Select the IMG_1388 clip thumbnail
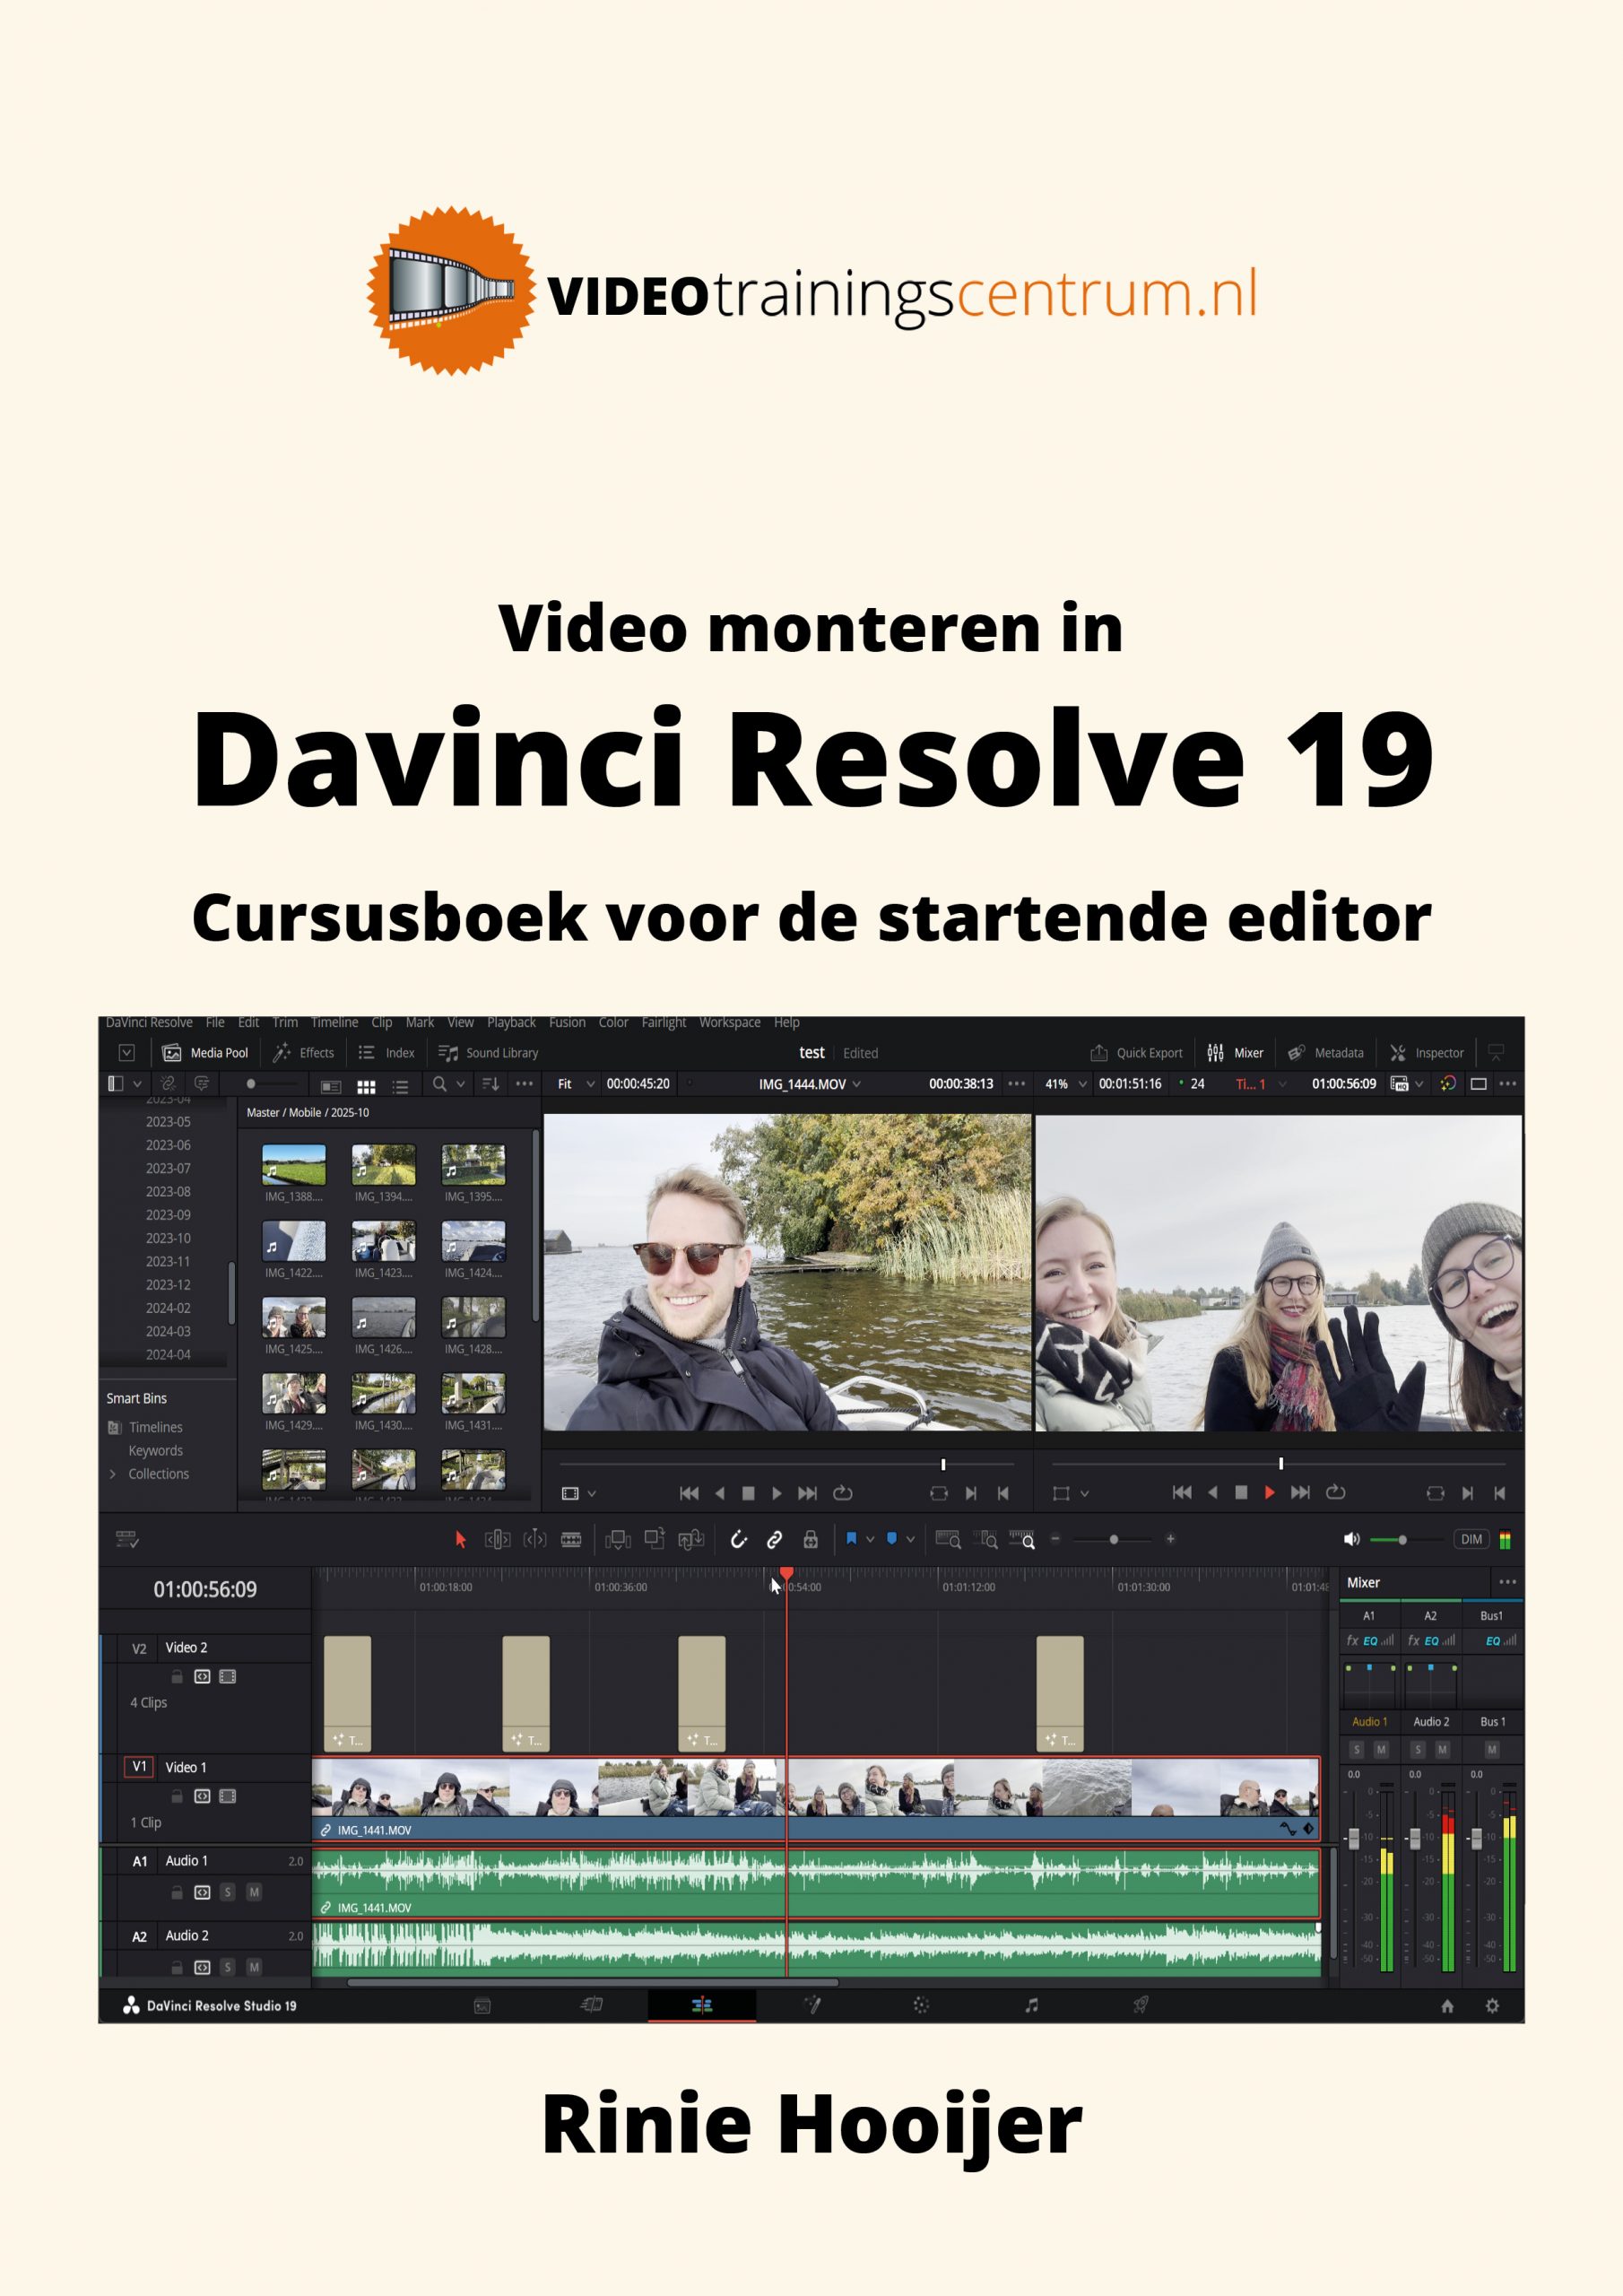Viewport: 1623px width, 2296px height. tap(293, 1165)
